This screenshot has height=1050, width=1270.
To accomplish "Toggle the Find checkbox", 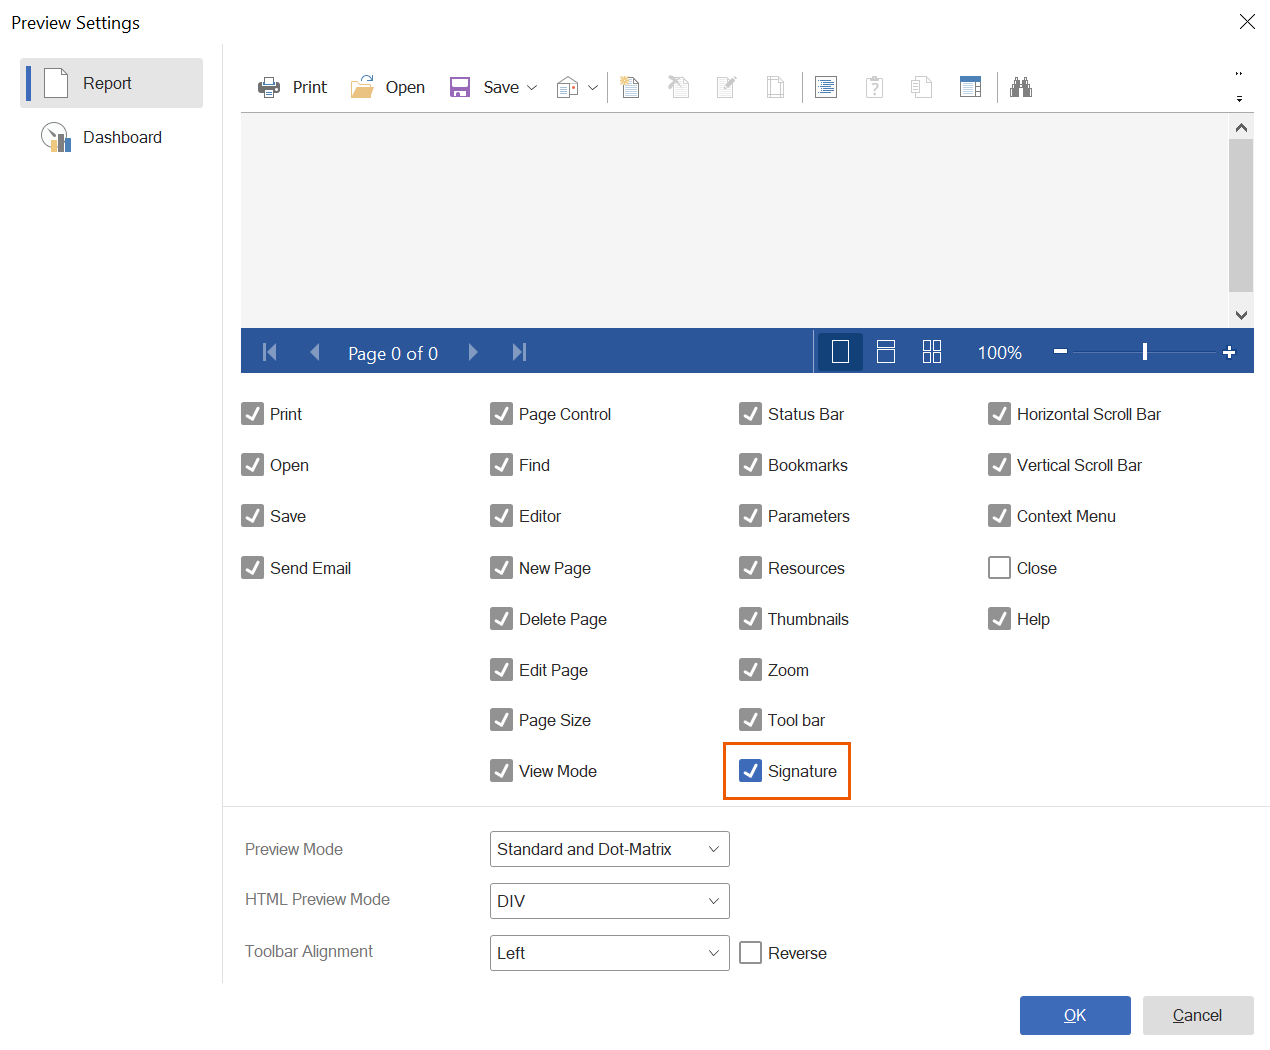I will [x=501, y=465].
